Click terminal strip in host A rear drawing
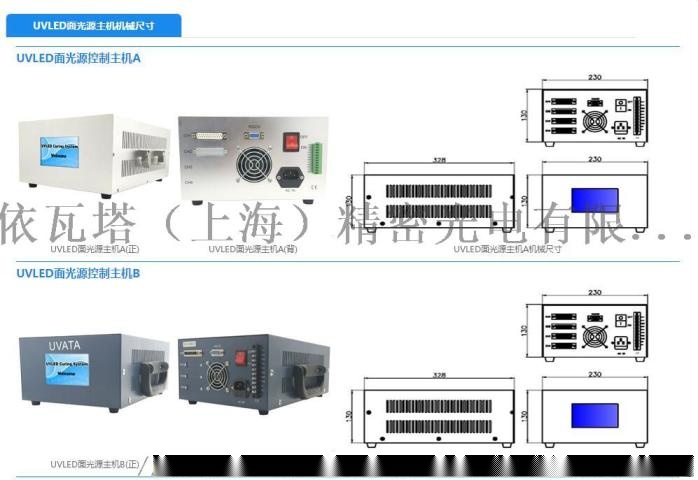This screenshot has width=698, height=480. click(638, 116)
